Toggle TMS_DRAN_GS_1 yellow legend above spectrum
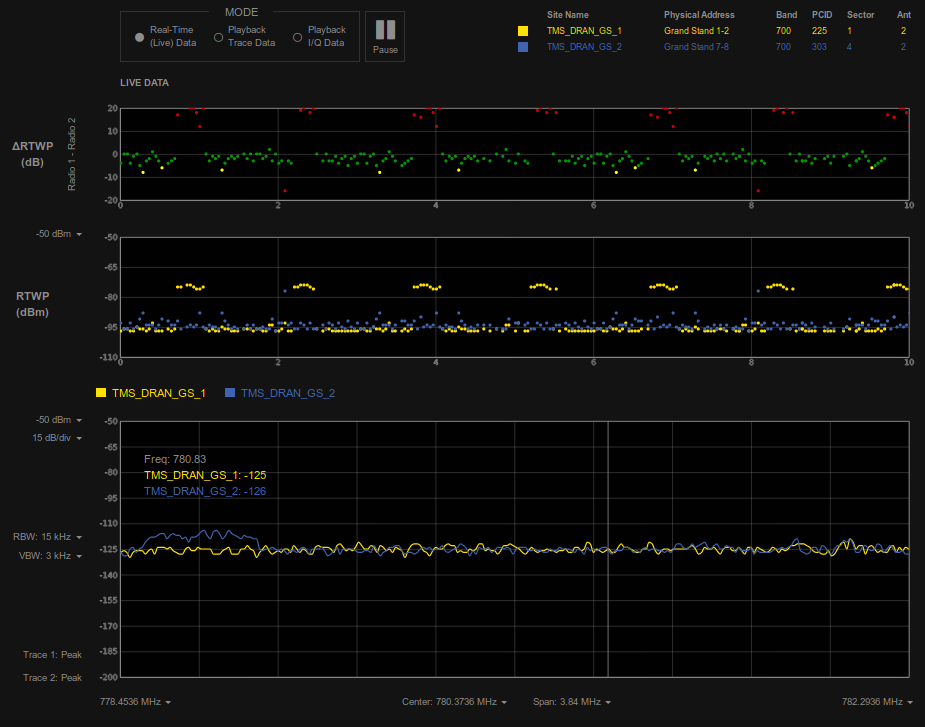The height and width of the screenshot is (727, 925). tap(151, 393)
